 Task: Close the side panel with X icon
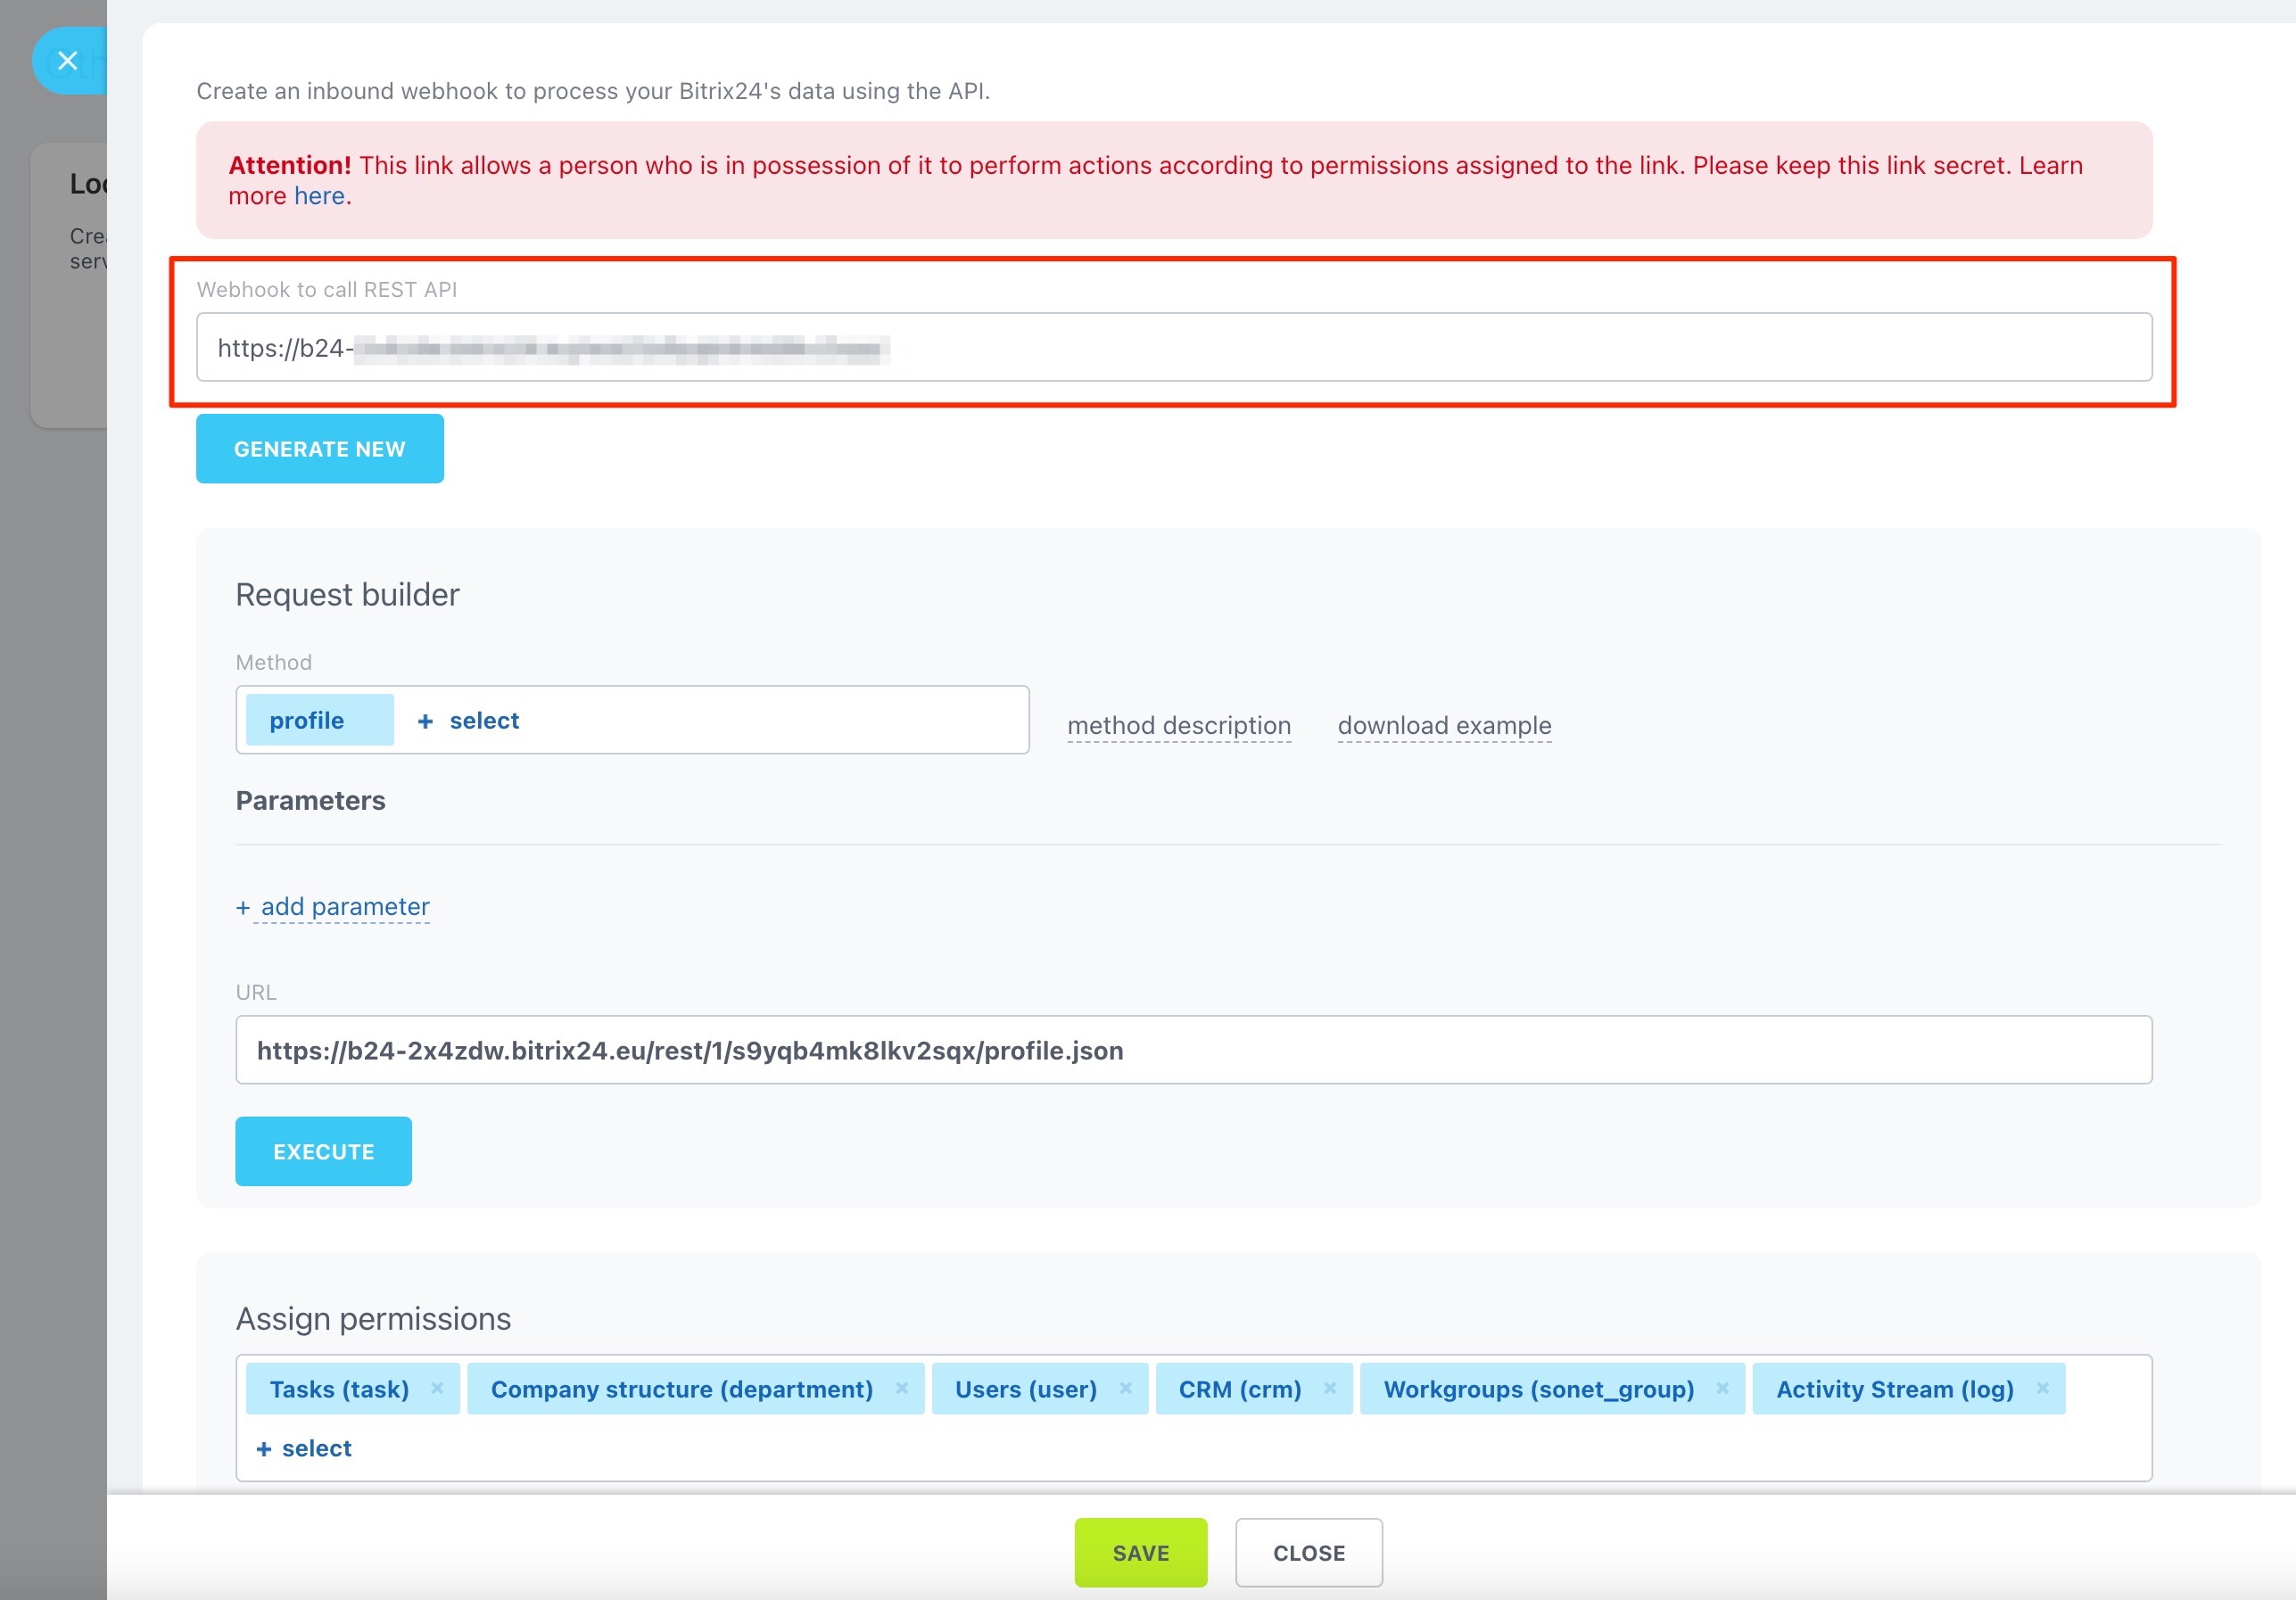[67, 61]
